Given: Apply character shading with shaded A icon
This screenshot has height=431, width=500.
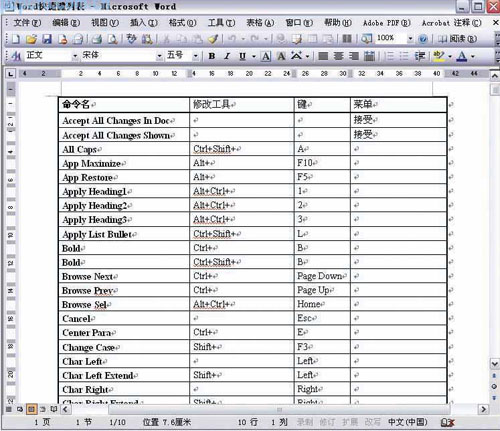Looking at the screenshot, I should [281, 56].
